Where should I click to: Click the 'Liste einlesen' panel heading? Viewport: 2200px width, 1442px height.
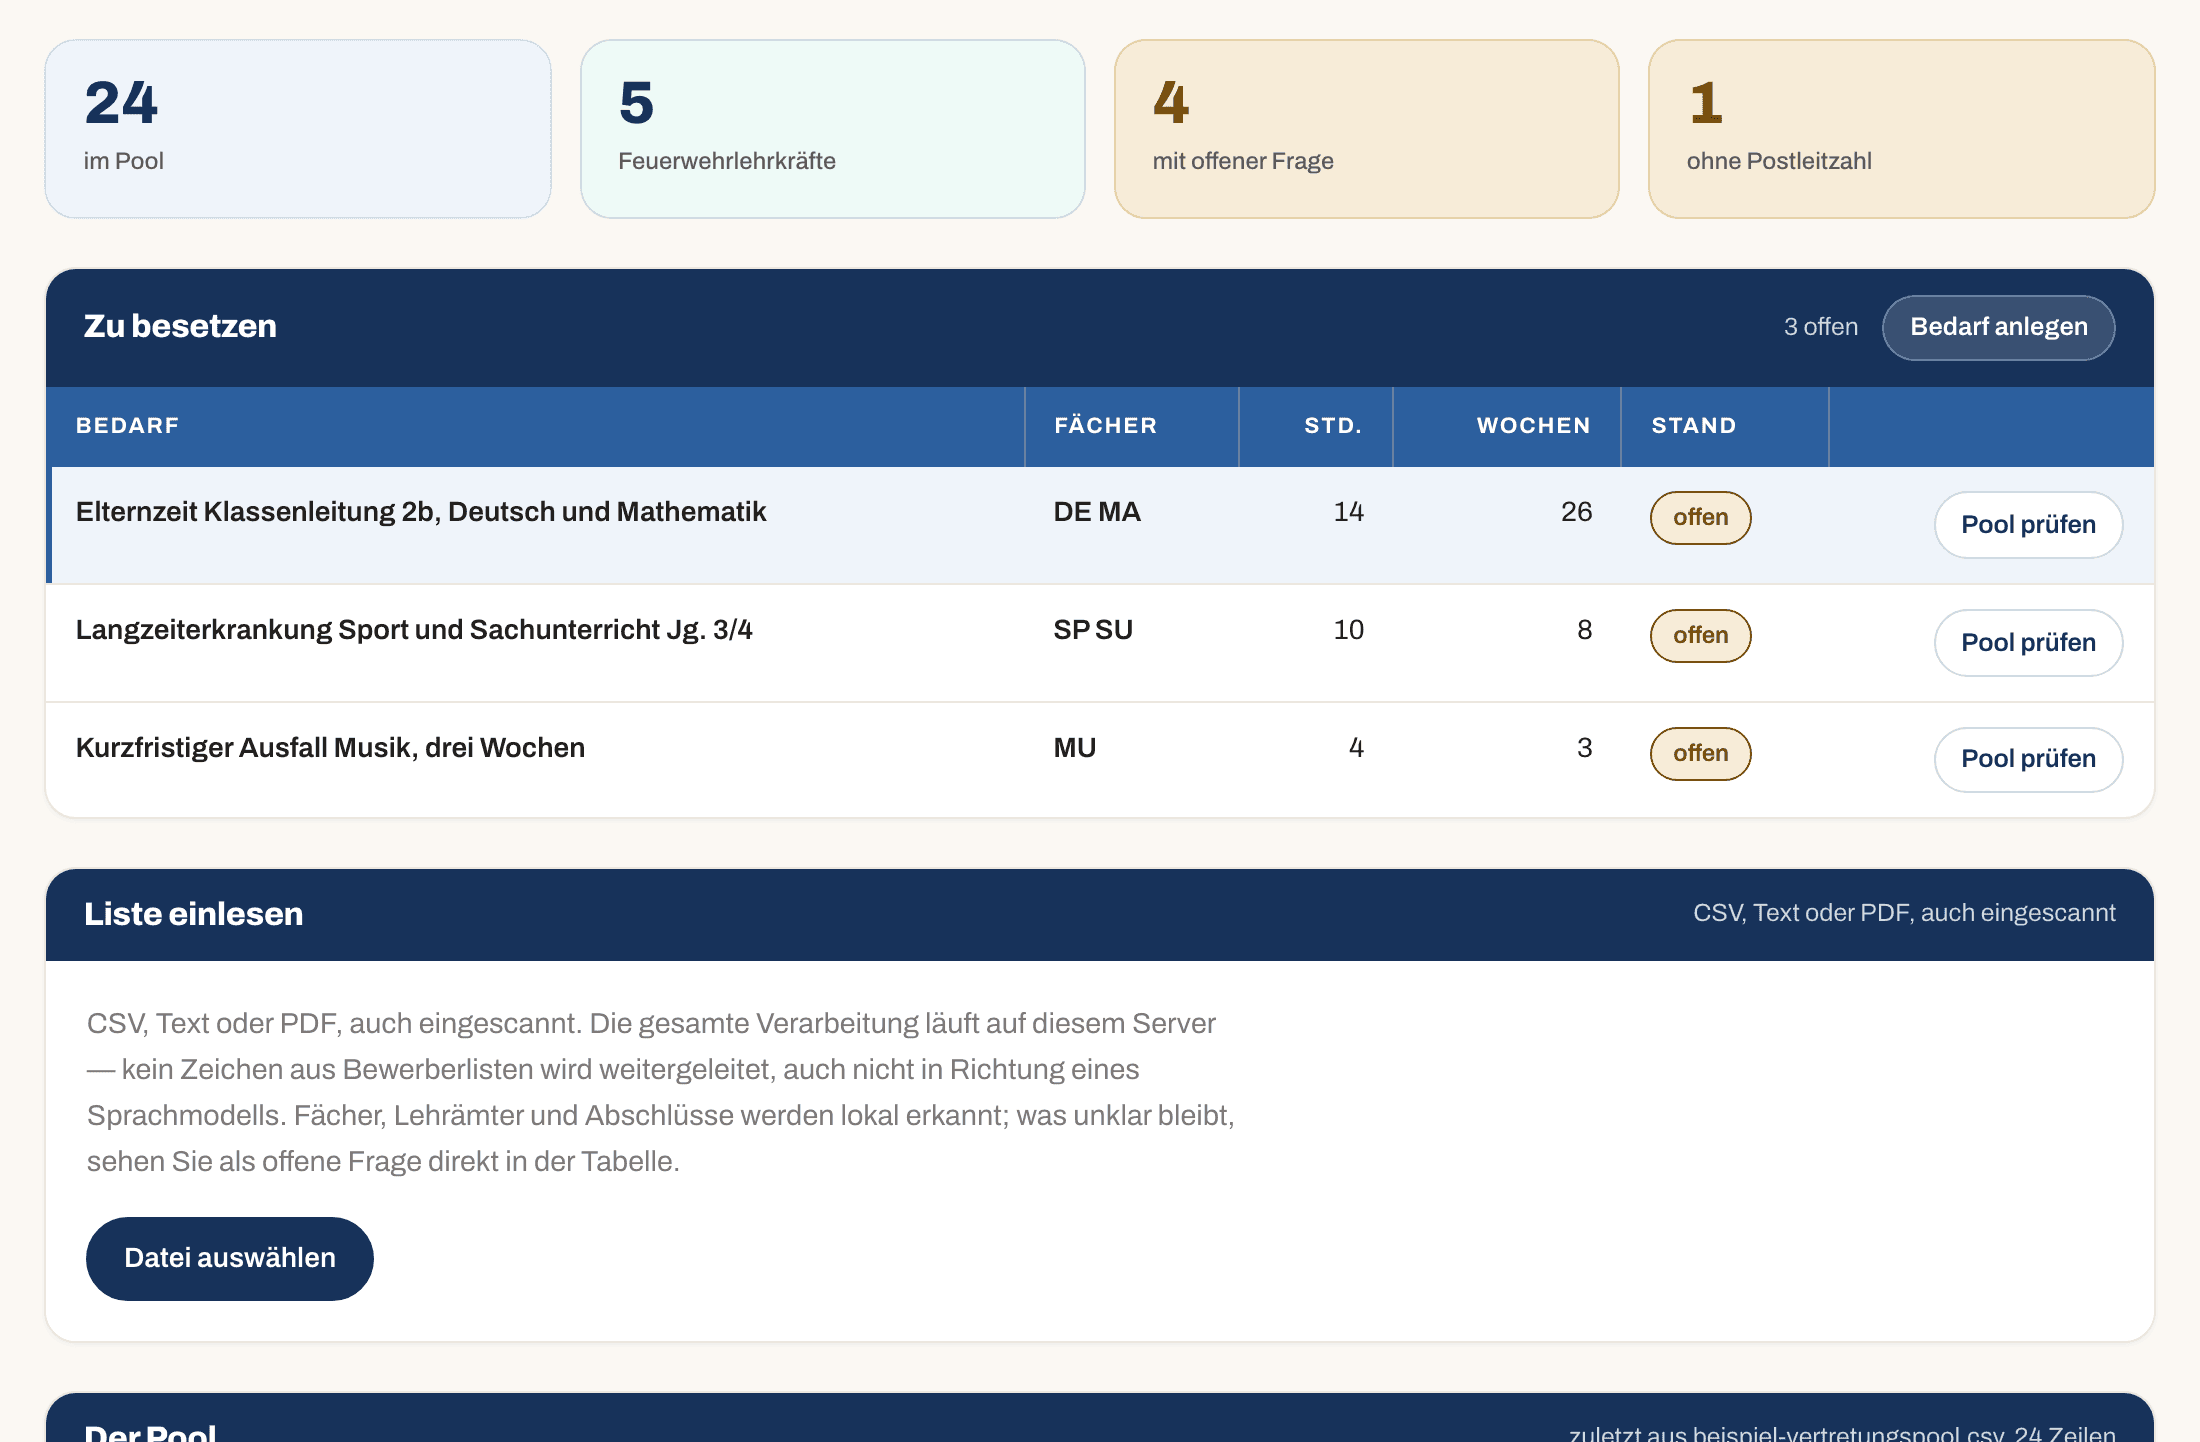point(193,914)
